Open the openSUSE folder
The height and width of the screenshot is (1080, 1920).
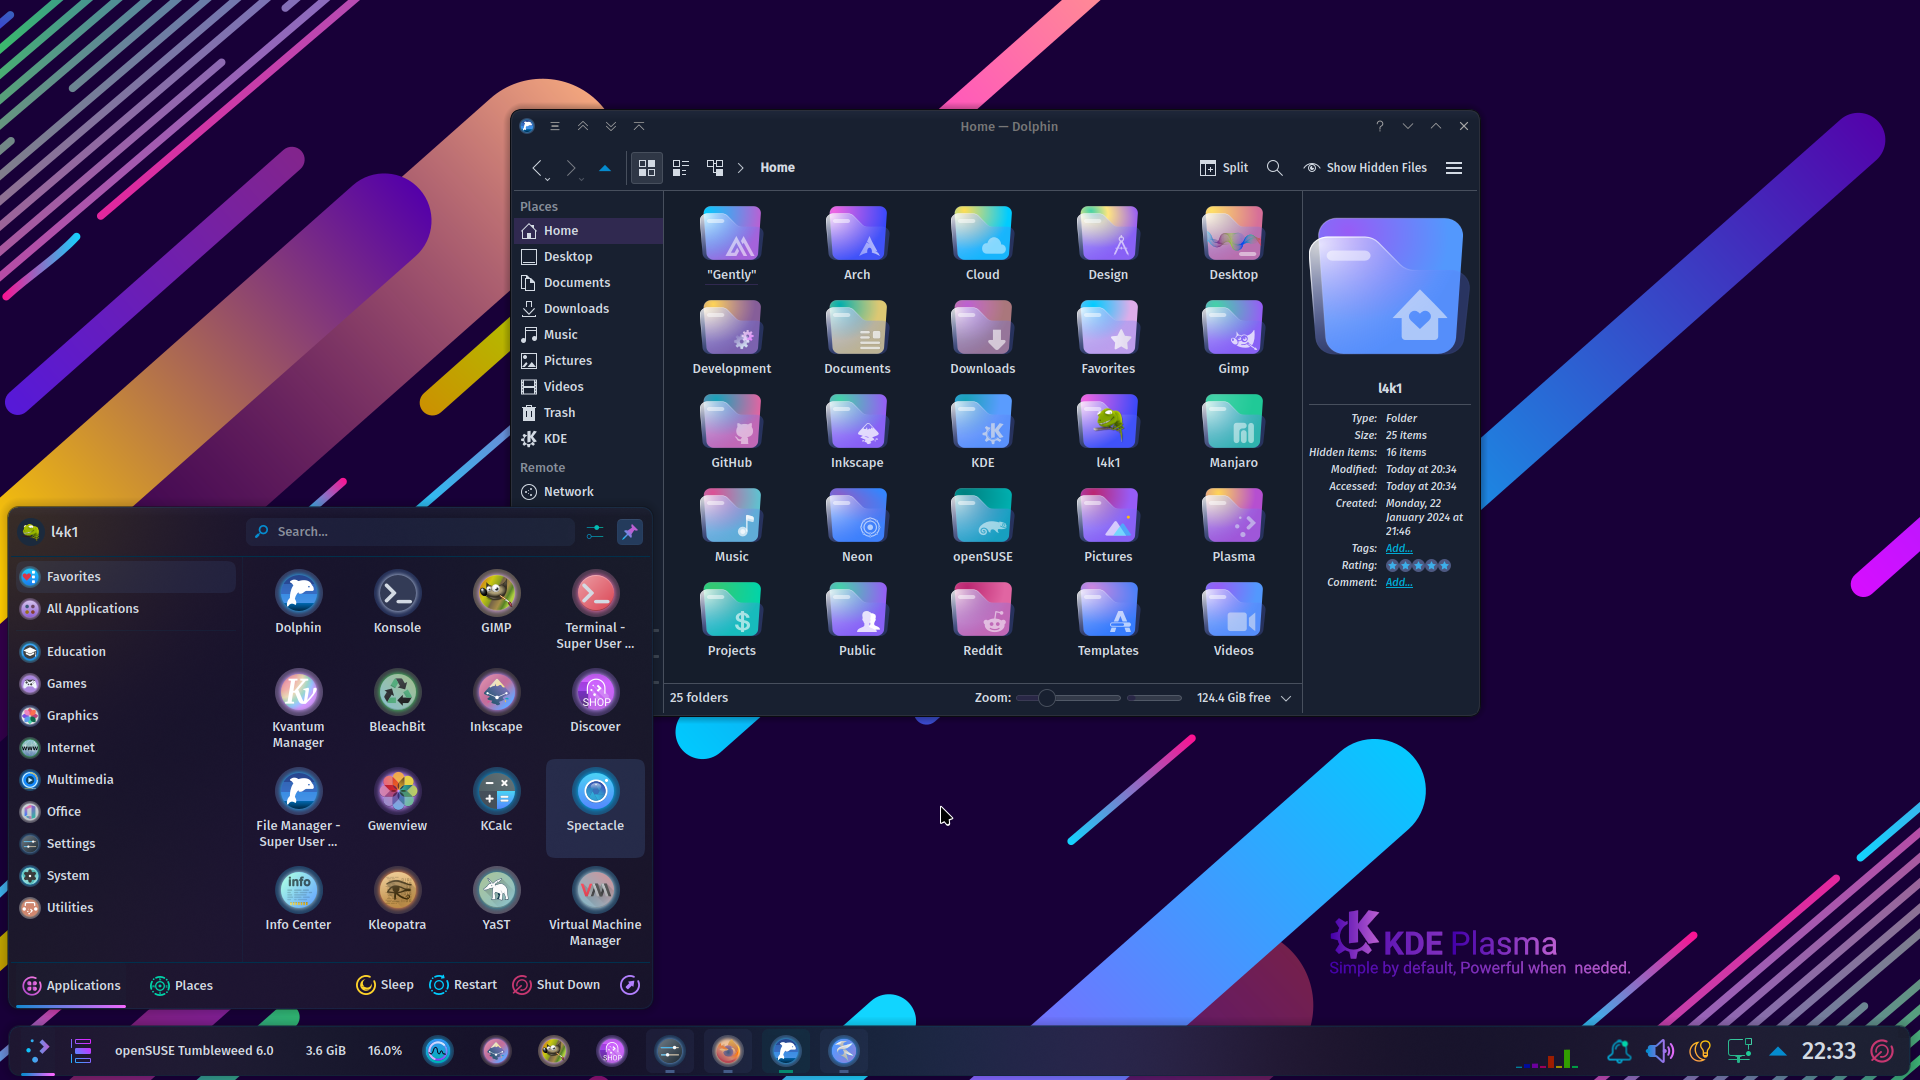click(982, 526)
